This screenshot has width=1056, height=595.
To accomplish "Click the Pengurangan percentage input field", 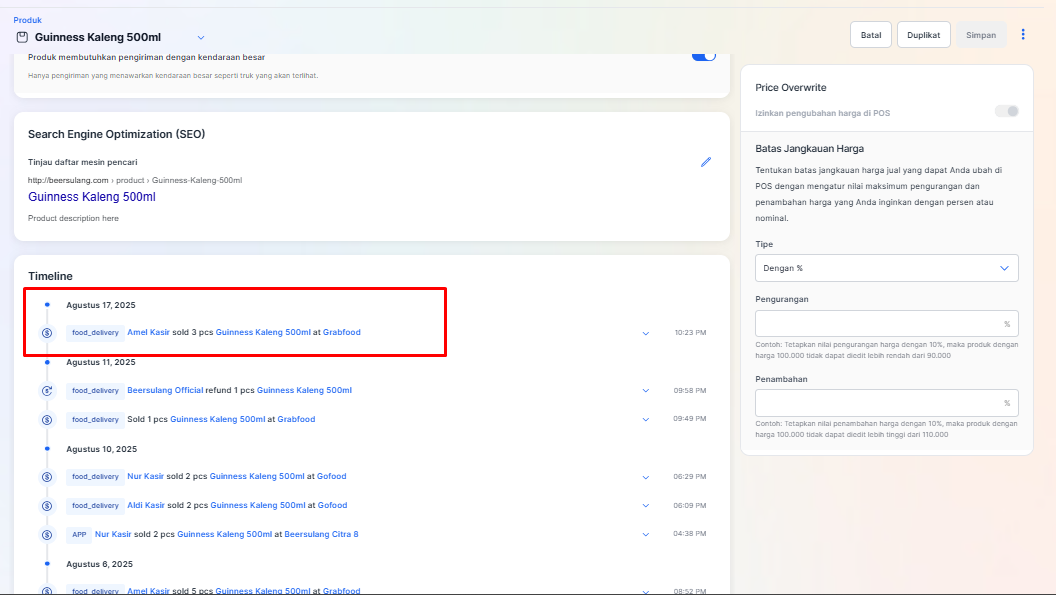I will point(886,323).
